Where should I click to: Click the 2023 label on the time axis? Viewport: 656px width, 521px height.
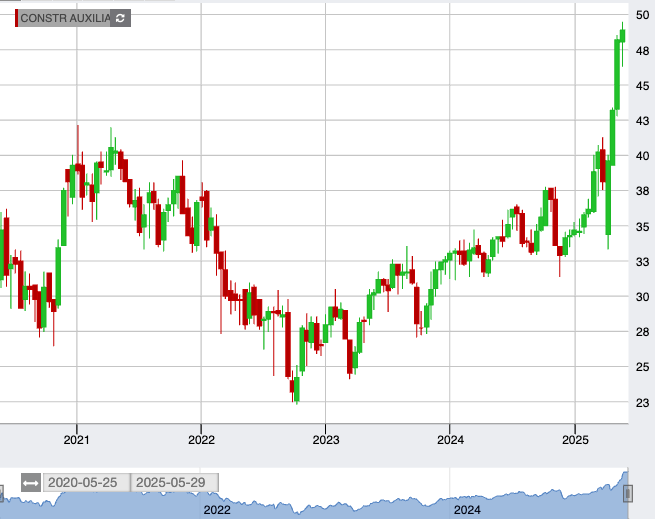tap(325, 440)
